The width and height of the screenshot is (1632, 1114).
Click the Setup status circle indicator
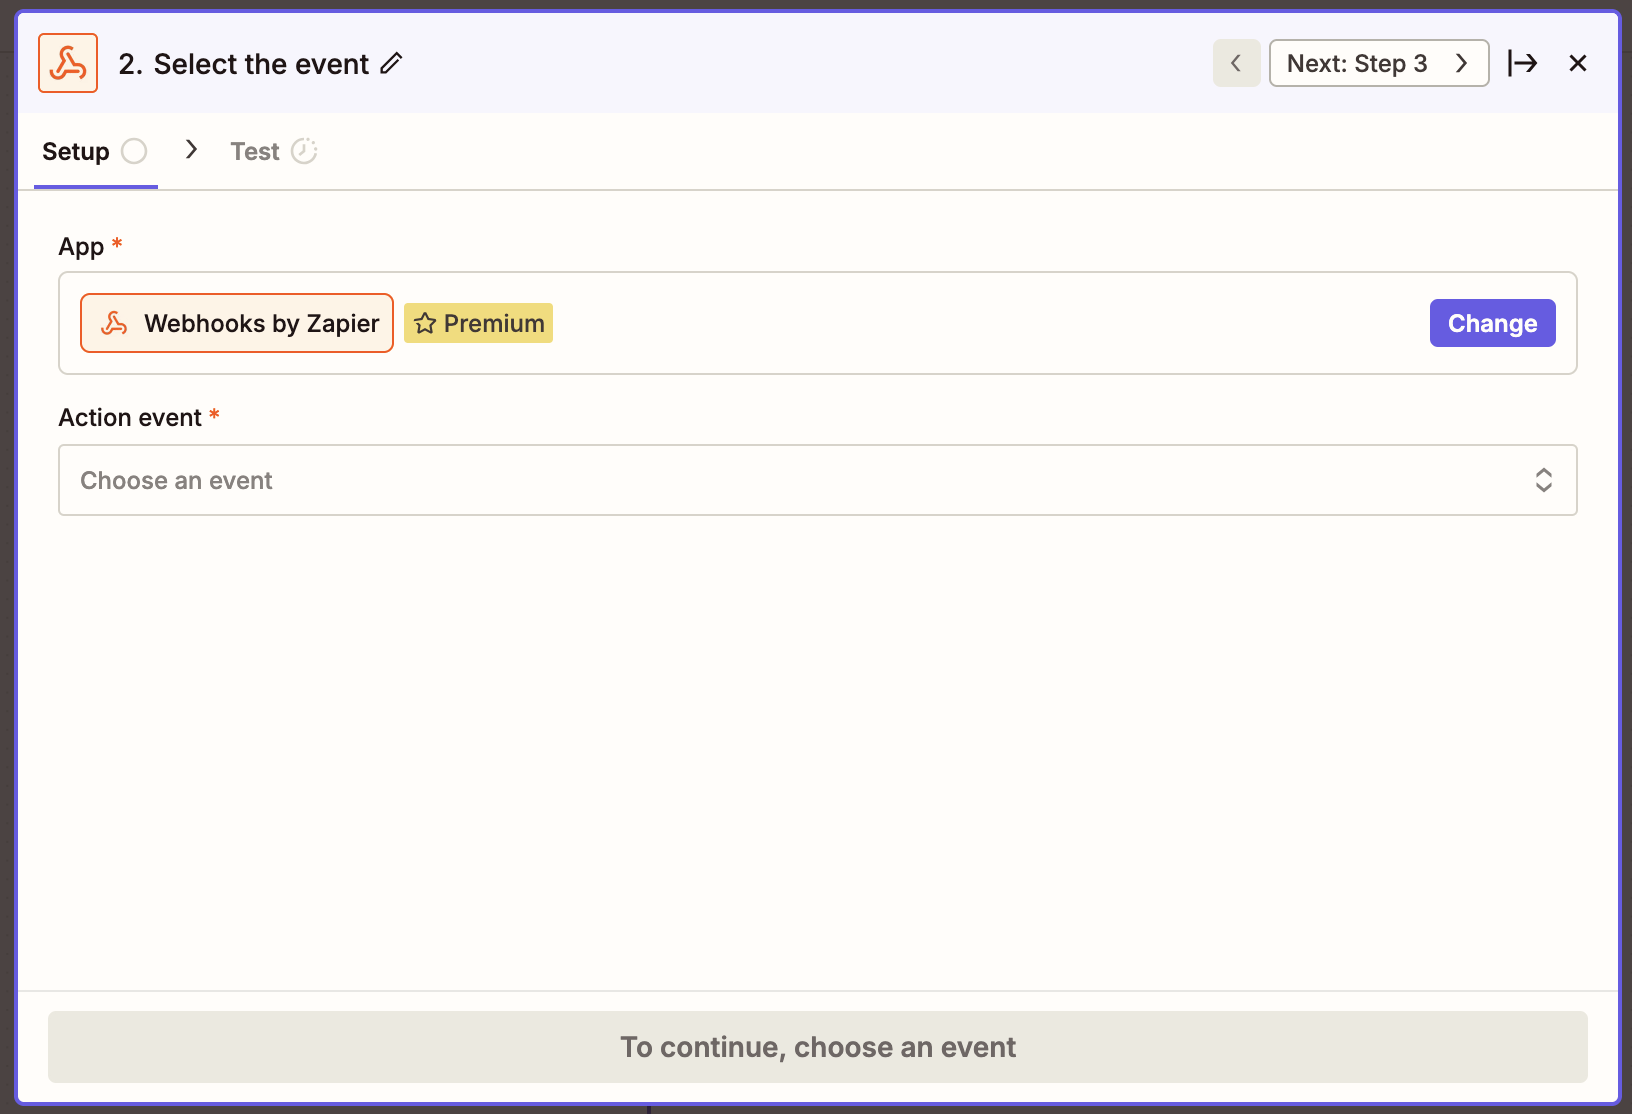click(x=134, y=151)
